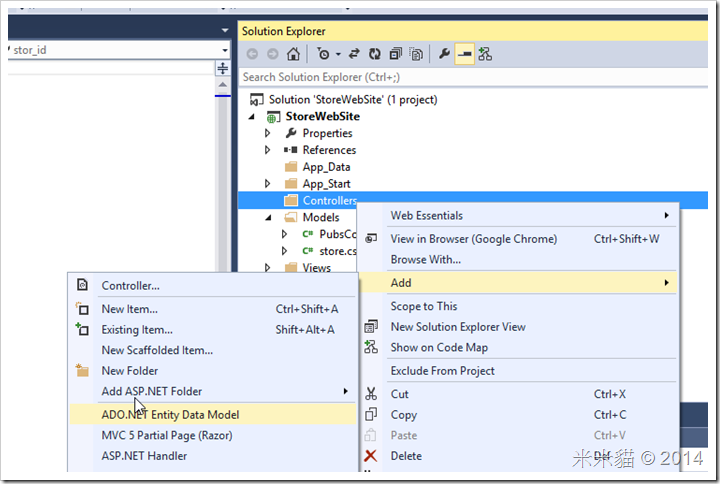Choose View in Browser (Google Chrome)
Screen dimensions: 720x484
[x=518, y=239]
